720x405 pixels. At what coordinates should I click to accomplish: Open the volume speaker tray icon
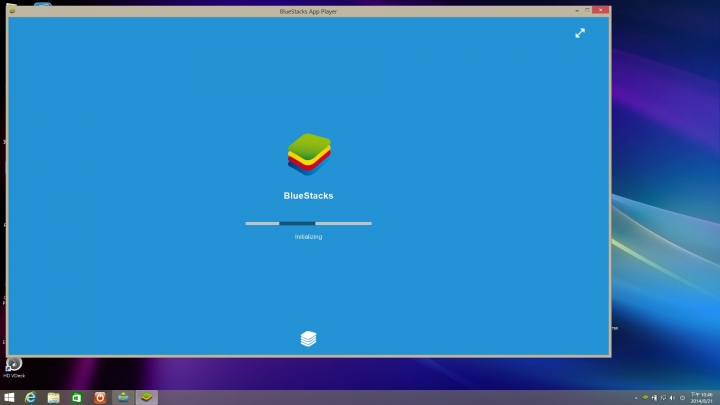pos(672,398)
